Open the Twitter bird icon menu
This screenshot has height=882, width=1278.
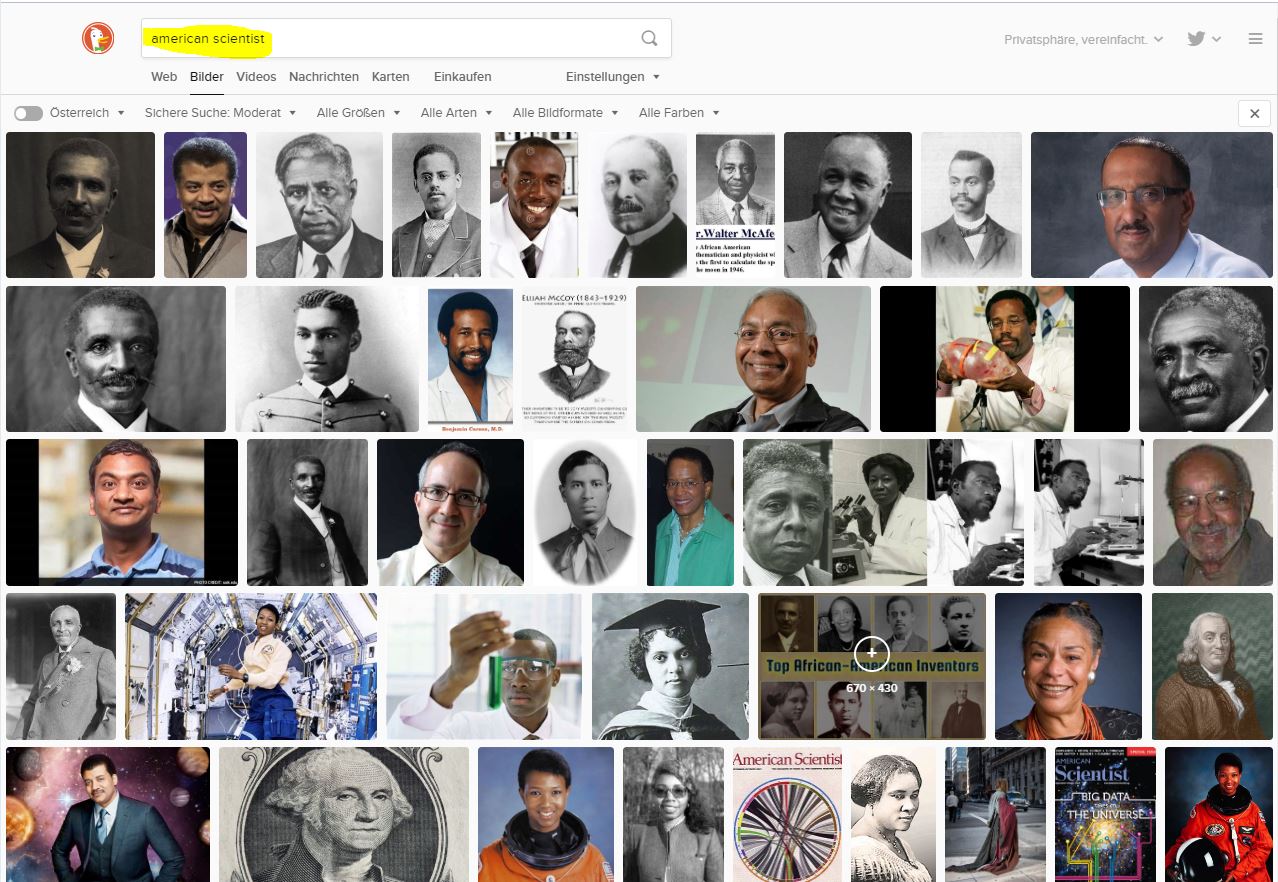[x=1204, y=39]
